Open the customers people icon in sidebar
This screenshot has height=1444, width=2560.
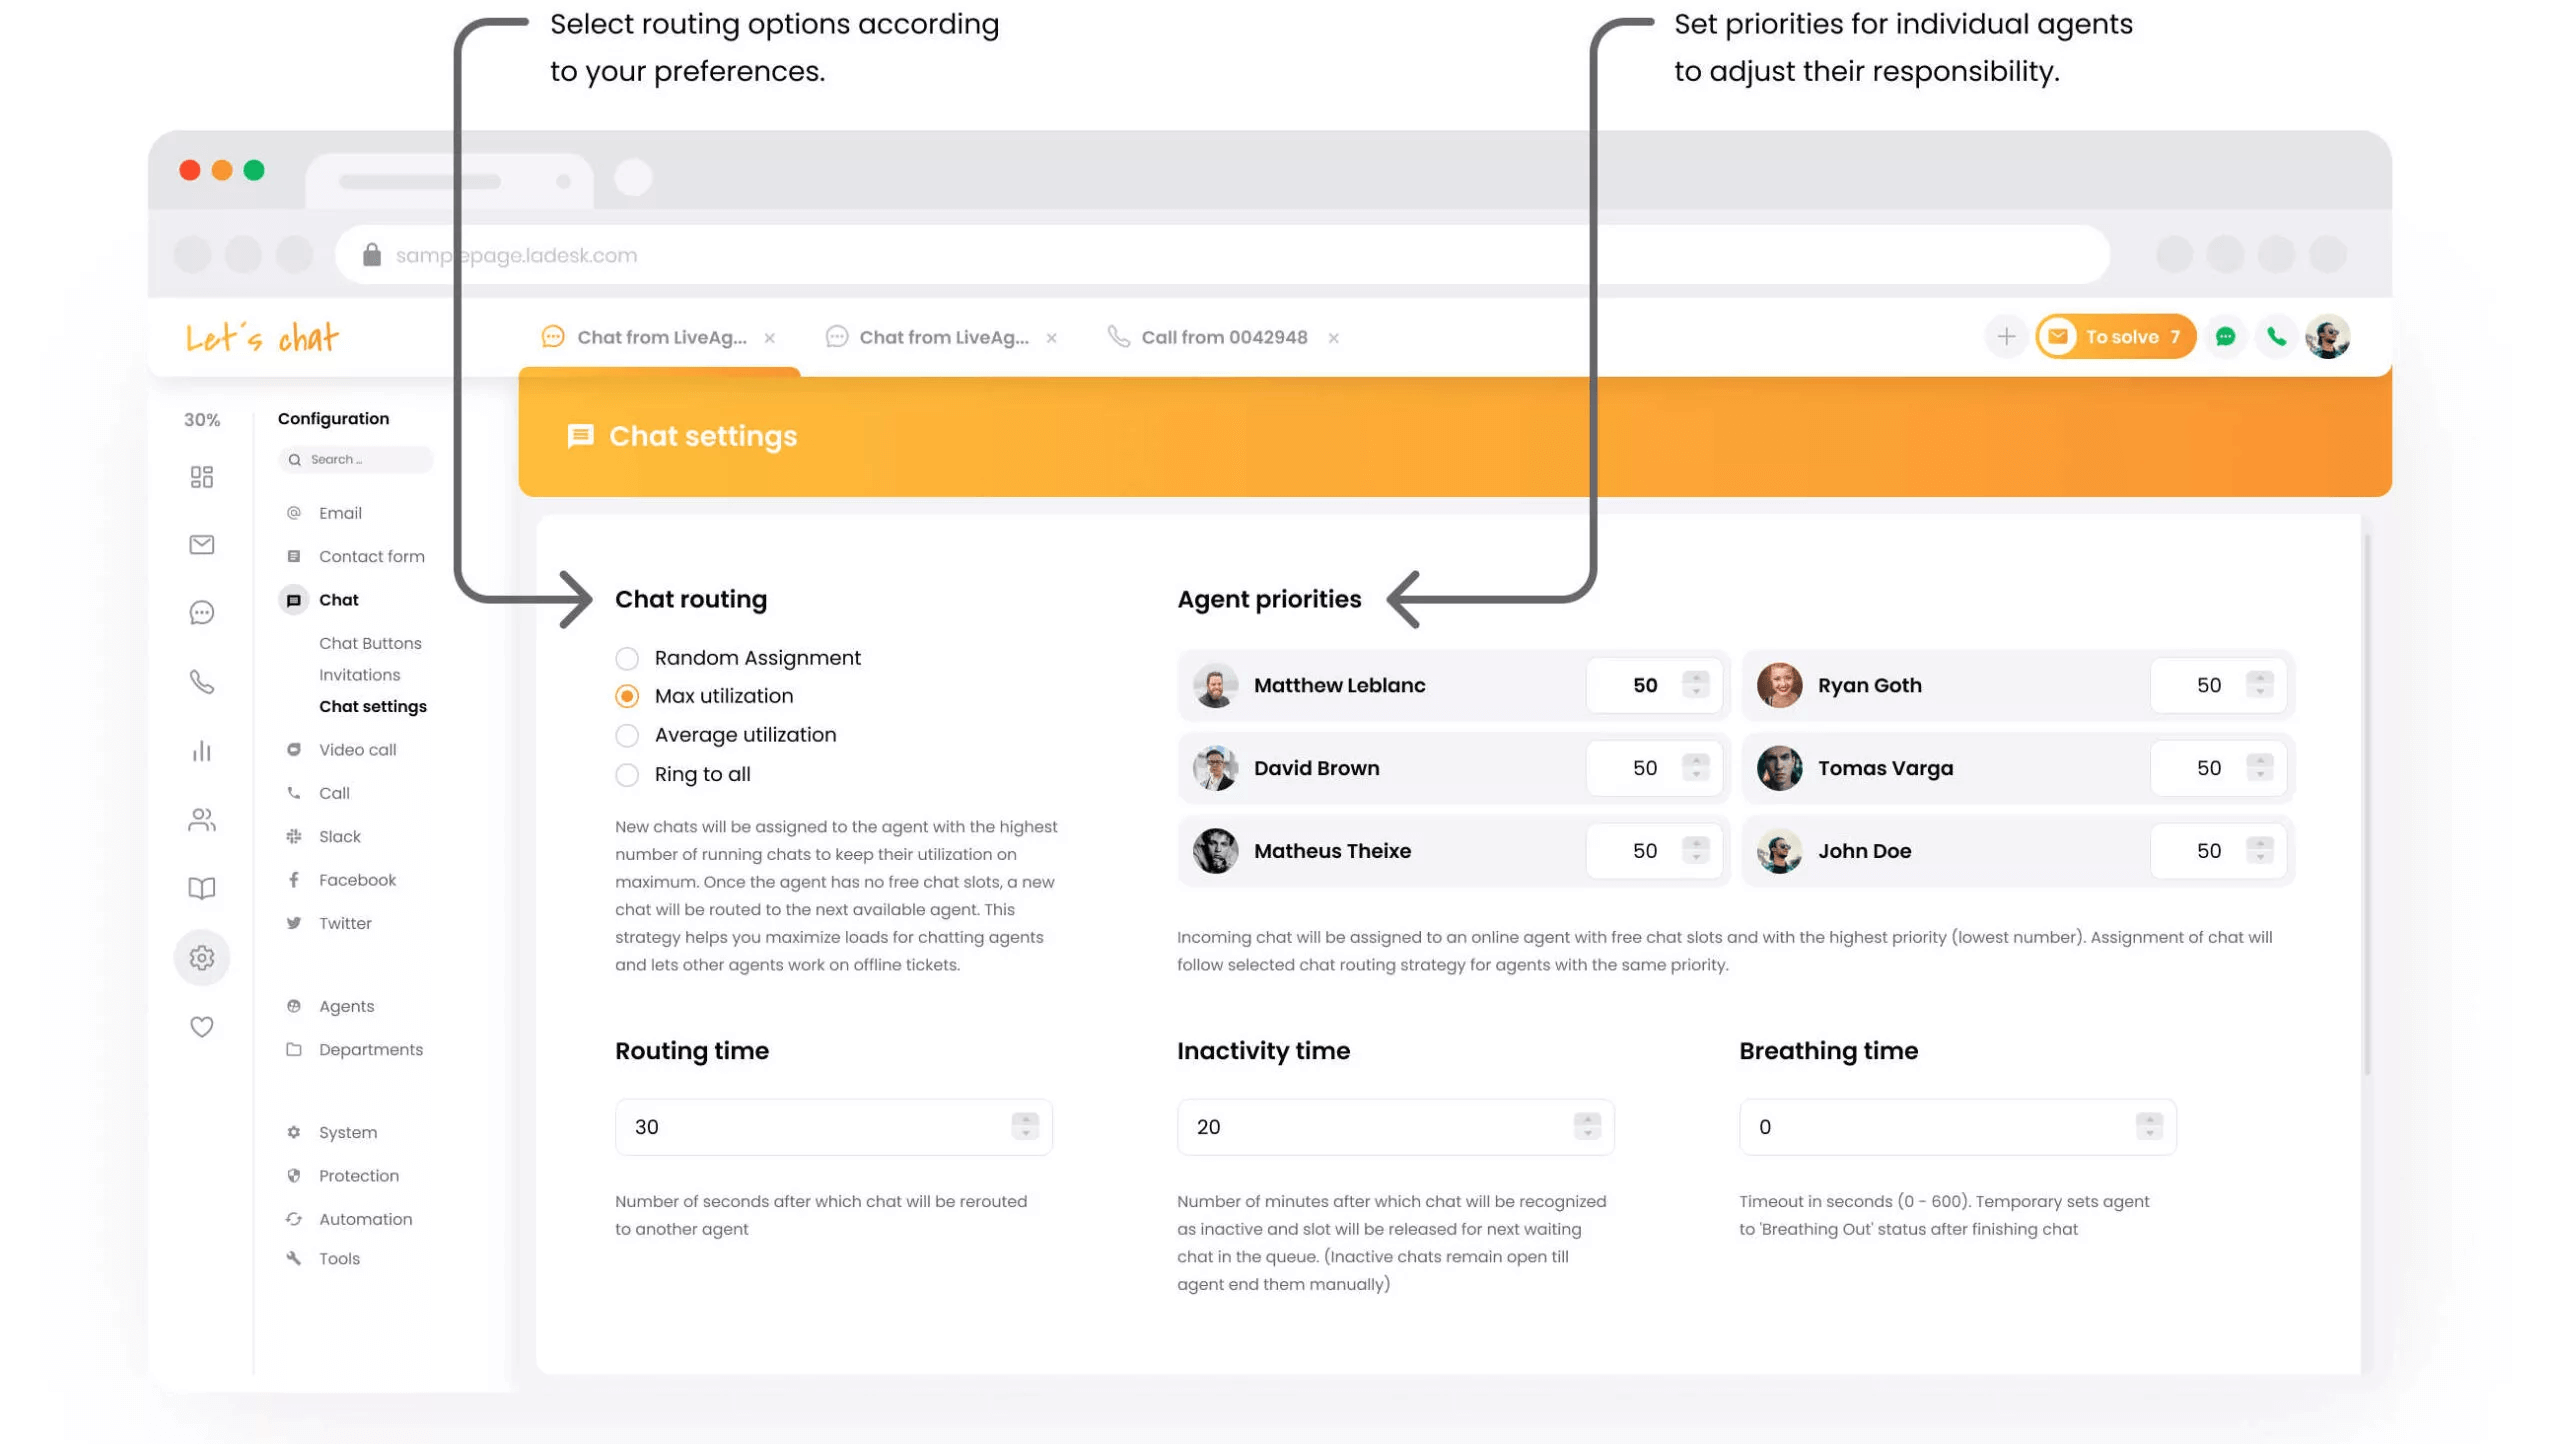[201, 820]
